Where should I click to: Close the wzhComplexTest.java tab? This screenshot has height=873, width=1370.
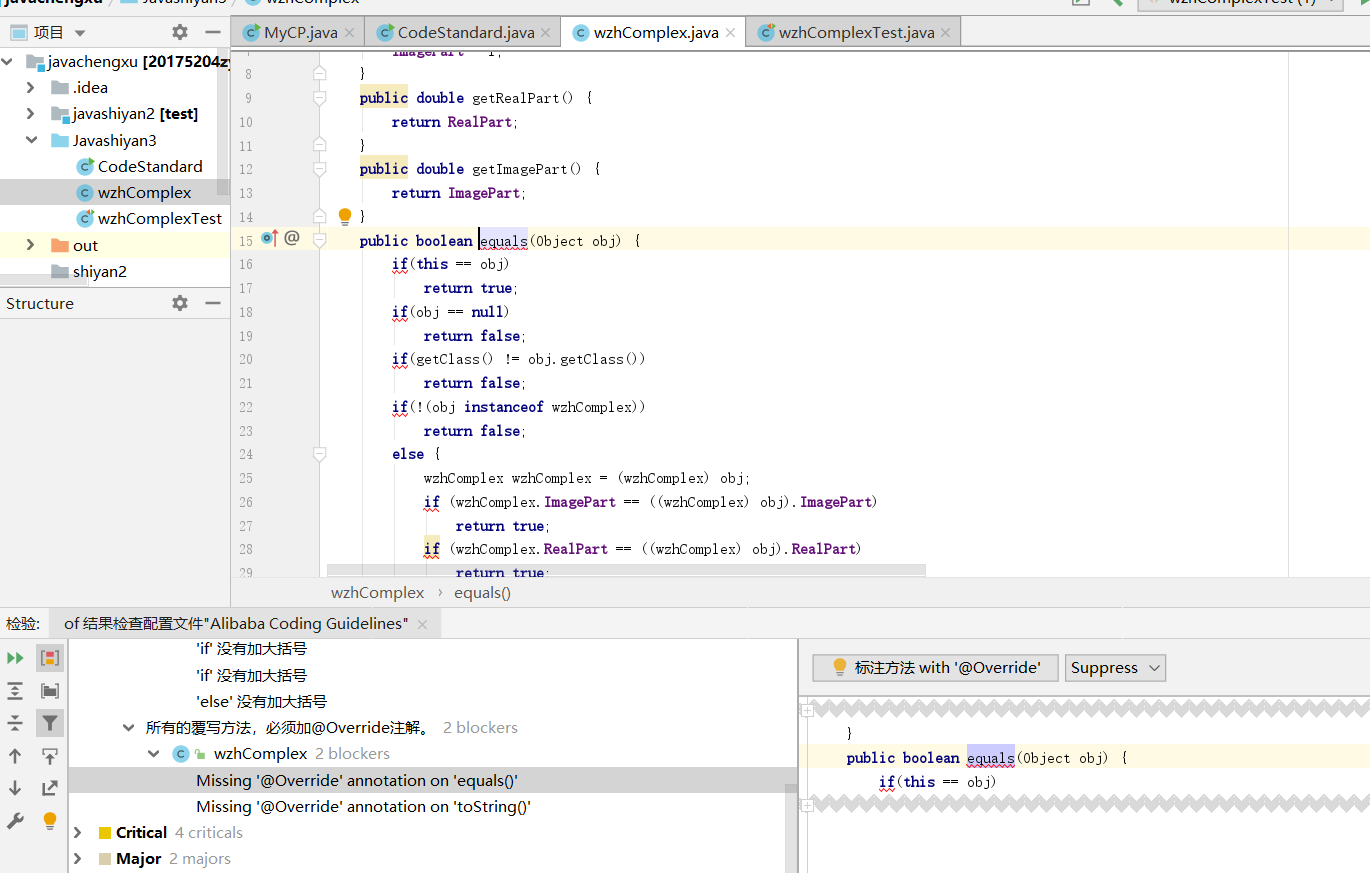click(x=946, y=33)
